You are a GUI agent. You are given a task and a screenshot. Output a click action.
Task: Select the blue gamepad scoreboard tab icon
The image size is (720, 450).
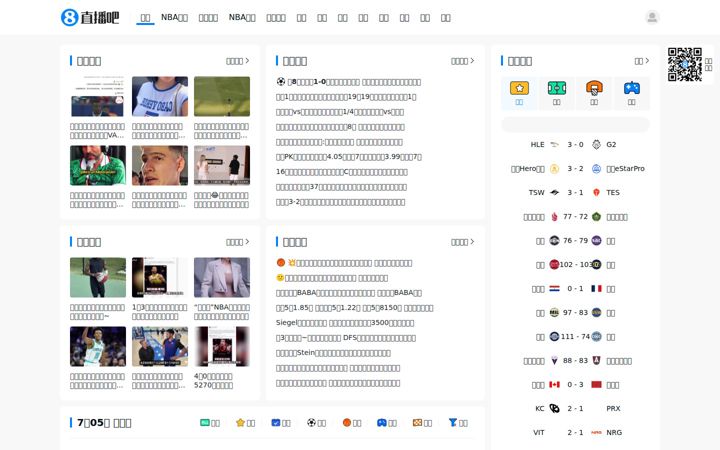click(x=631, y=88)
